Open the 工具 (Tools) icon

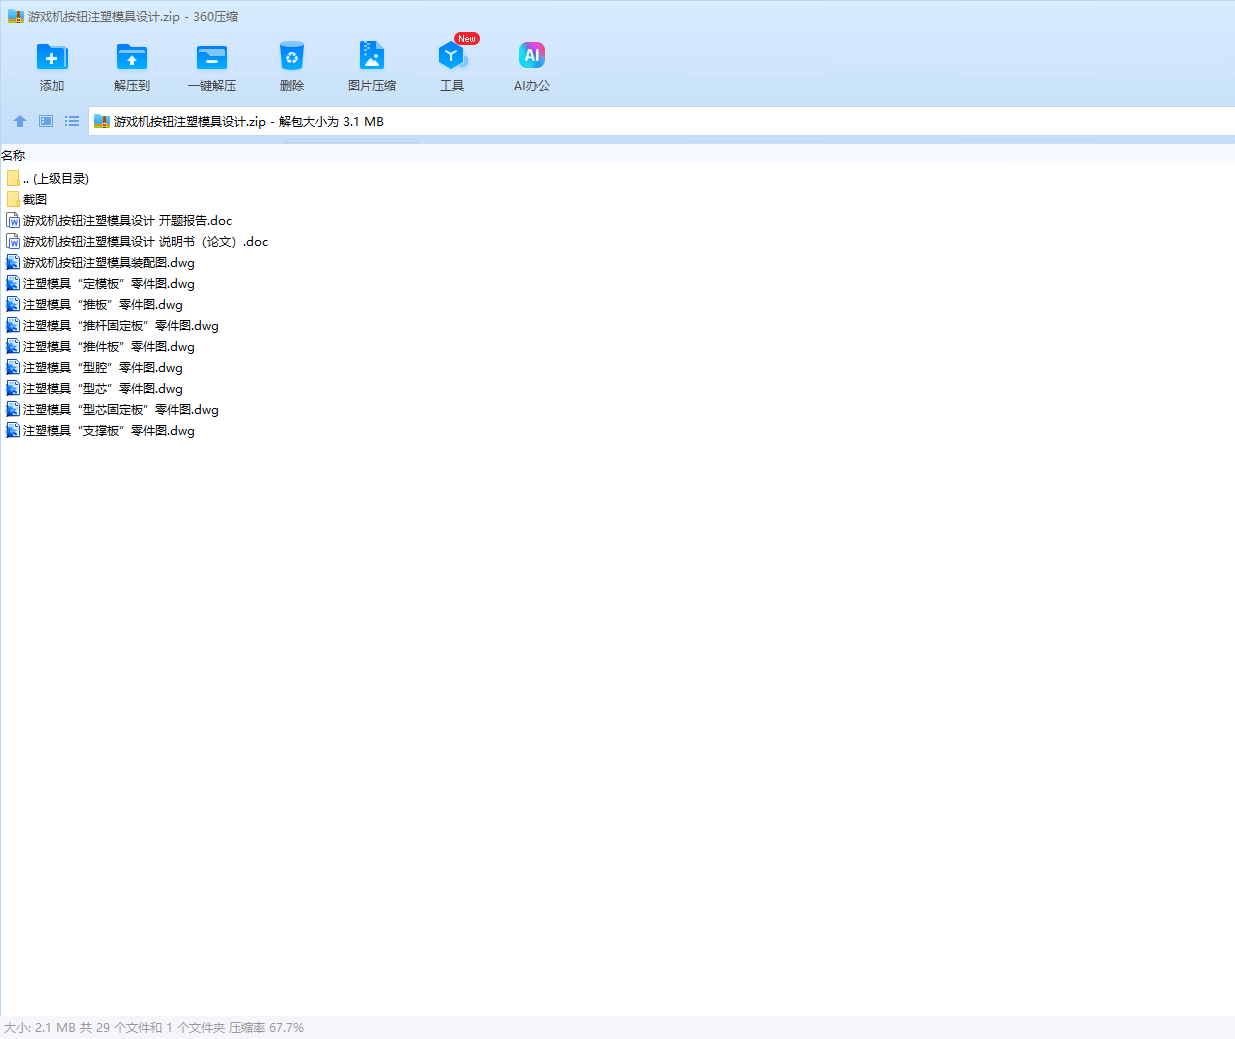coord(452,56)
